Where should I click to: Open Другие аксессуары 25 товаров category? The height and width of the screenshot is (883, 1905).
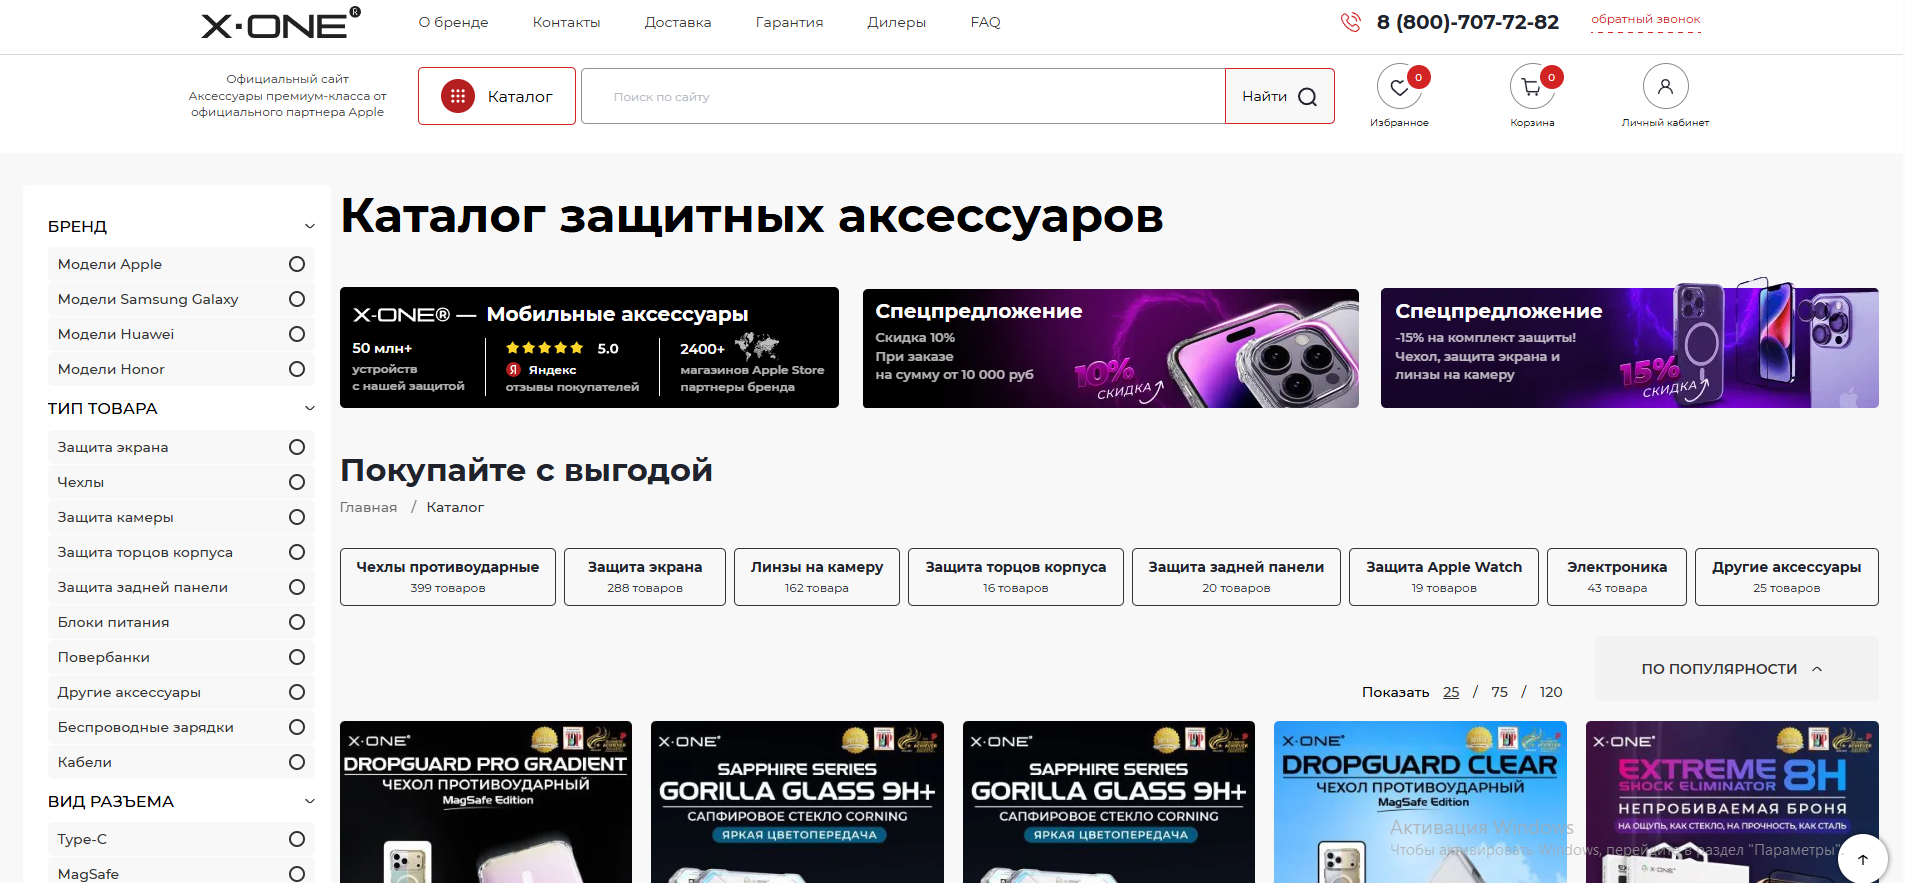(x=1787, y=577)
